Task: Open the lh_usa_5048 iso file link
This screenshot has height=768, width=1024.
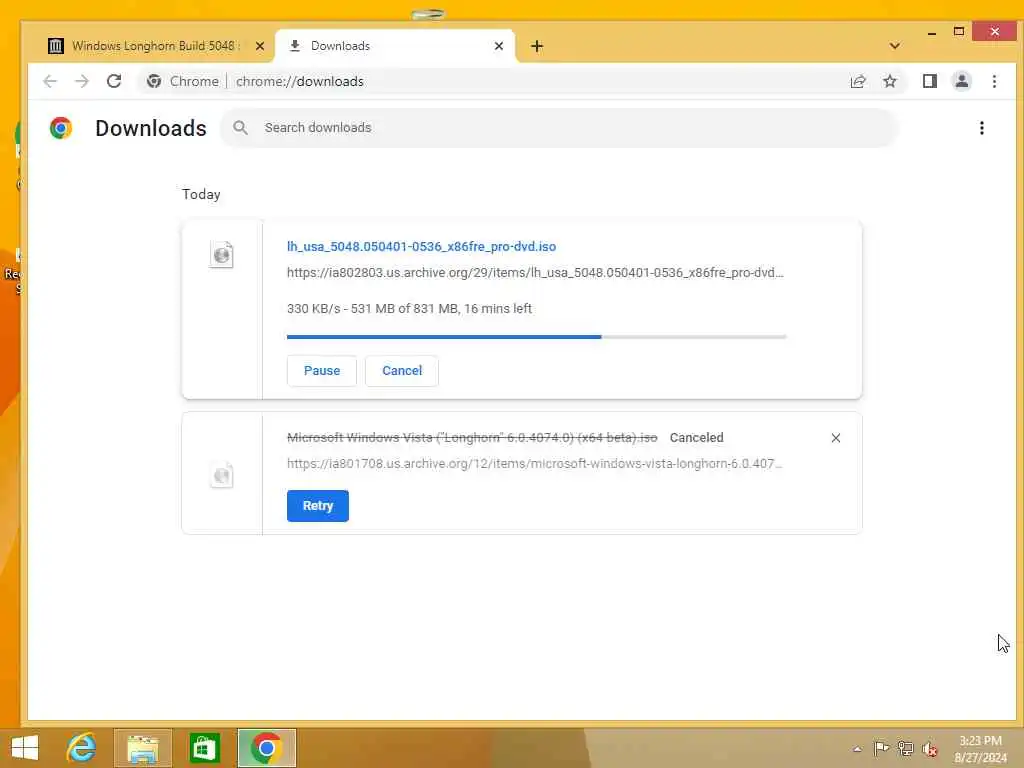Action: pyautogui.click(x=421, y=247)
